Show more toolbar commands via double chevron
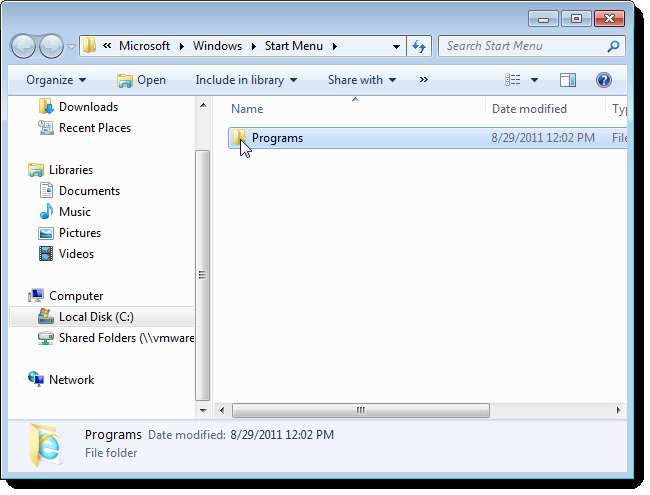The width and height of the screenshot is (650, 495). pyautogui.click(x=423, y=79)
